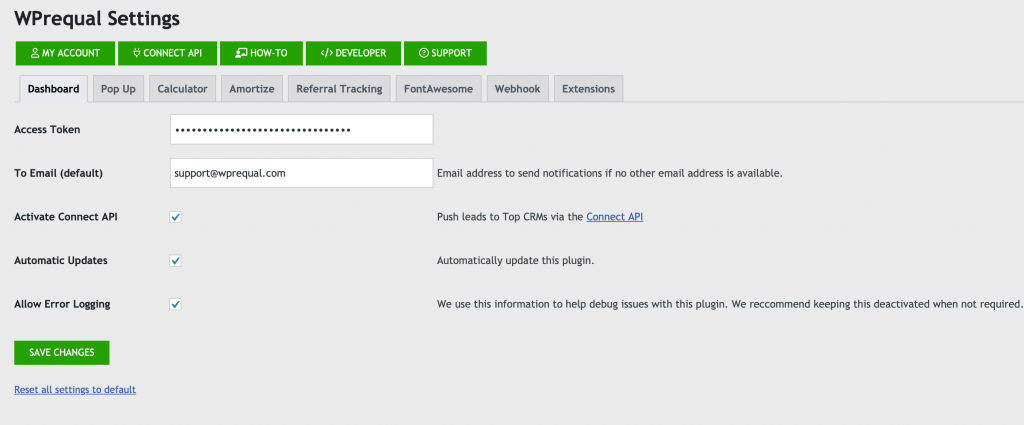Click the Activate Connect API label
The height and width of the screenshot is (425, 1024).
coord(66,217)
